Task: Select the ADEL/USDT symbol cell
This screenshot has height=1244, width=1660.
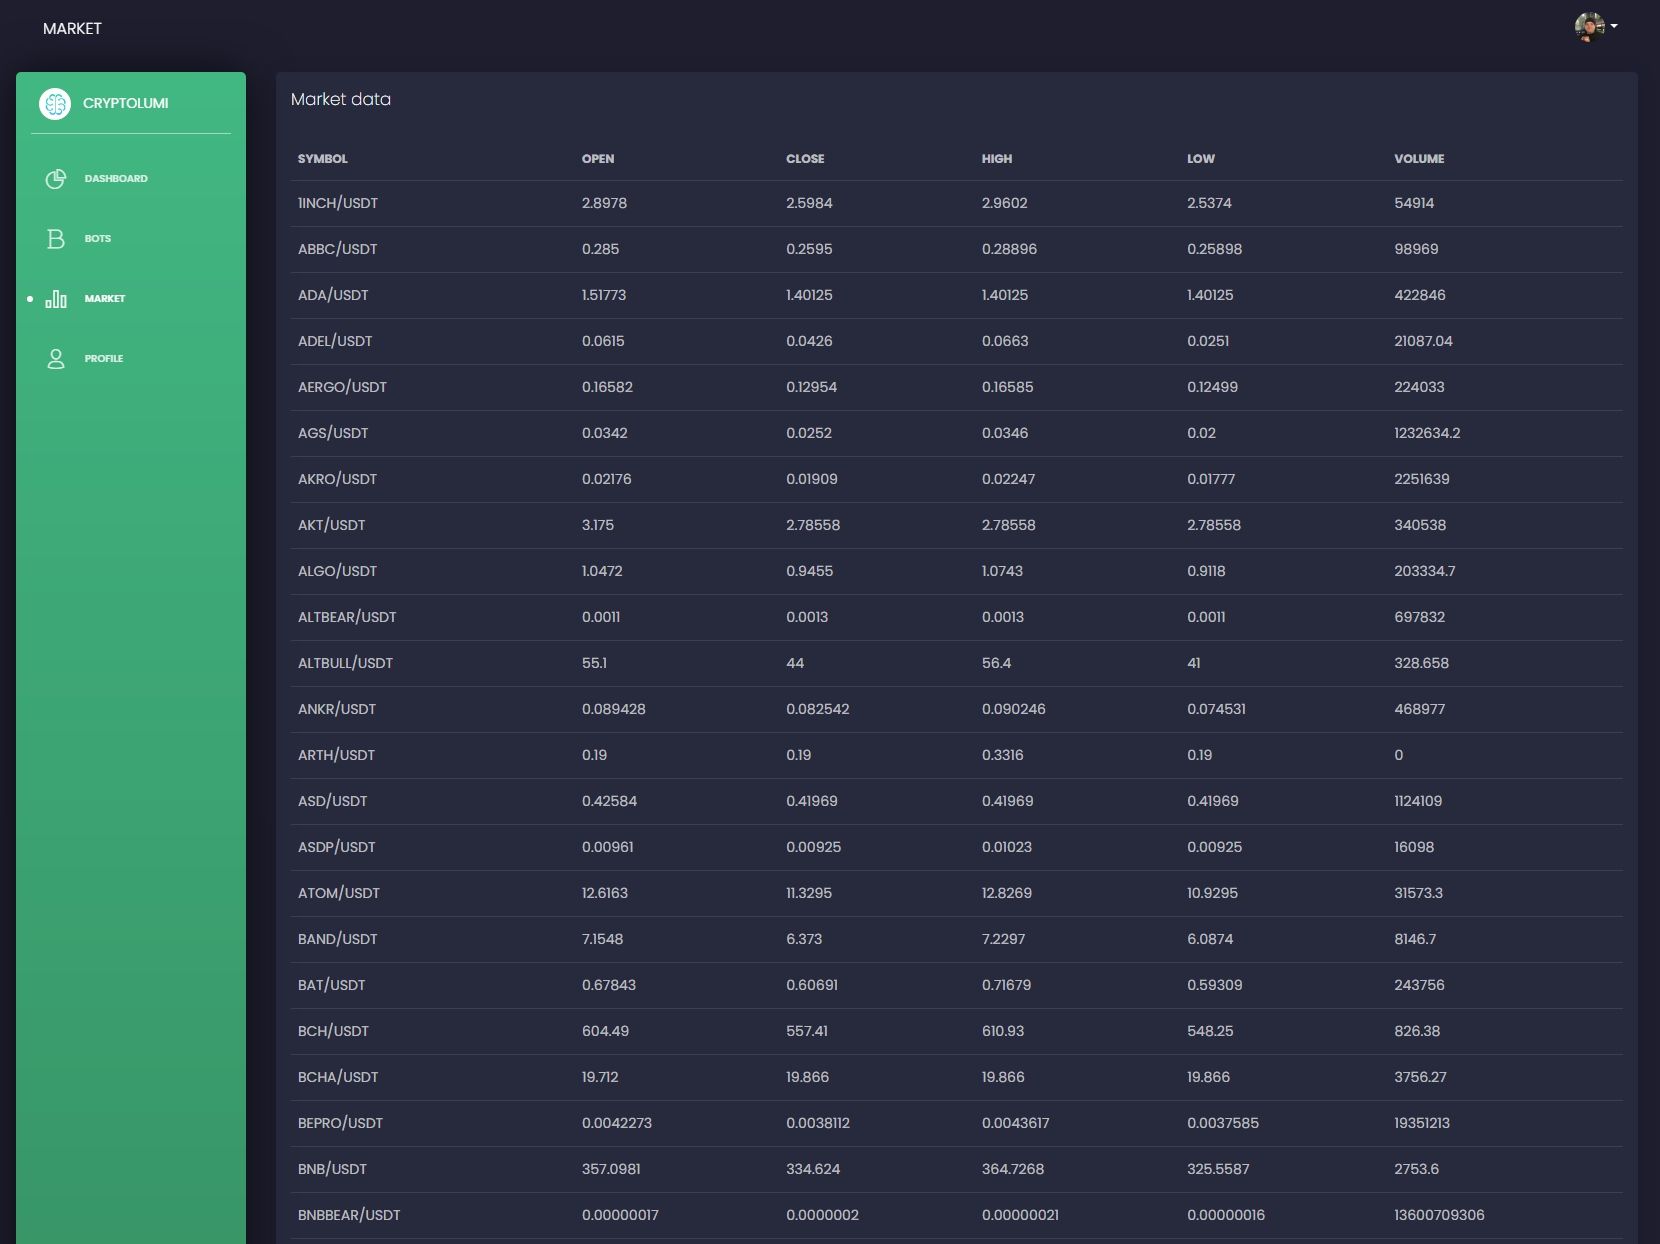Action: tap(335, 341)
